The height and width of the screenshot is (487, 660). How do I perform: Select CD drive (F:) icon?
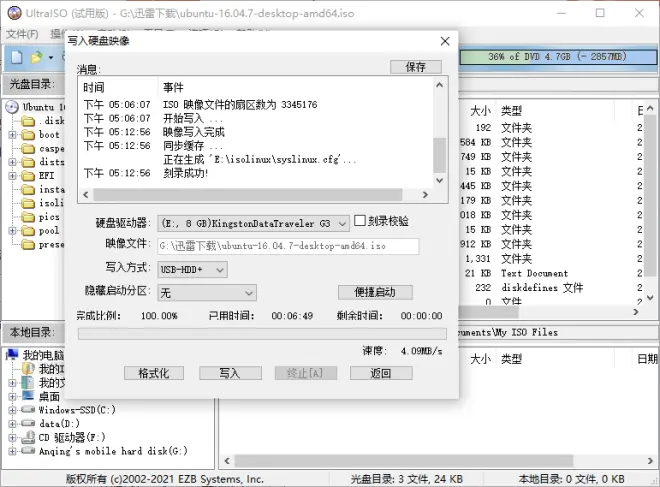point(28,437)
